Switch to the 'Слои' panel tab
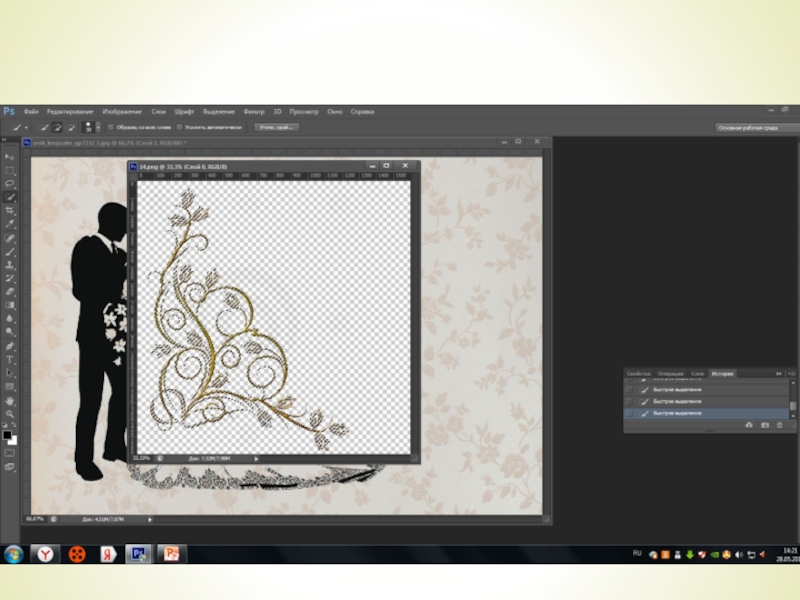The width and height of the screenshot is (800, 600). click(697, 373)
